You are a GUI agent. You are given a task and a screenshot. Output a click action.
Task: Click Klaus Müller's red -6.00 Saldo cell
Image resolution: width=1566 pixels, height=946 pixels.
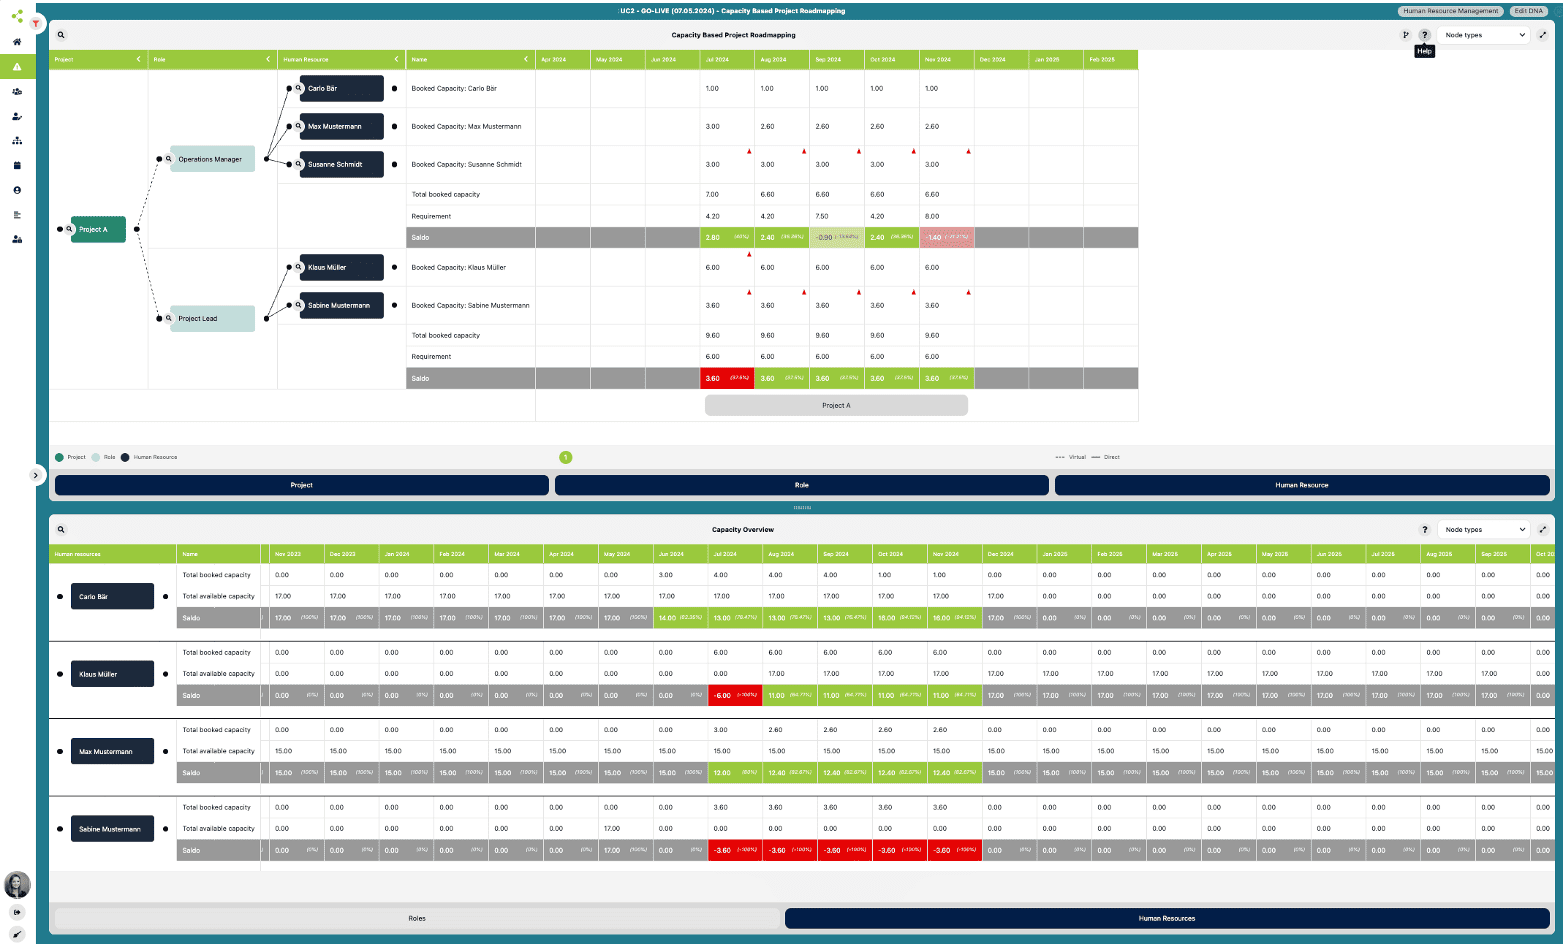click(735, 695)
